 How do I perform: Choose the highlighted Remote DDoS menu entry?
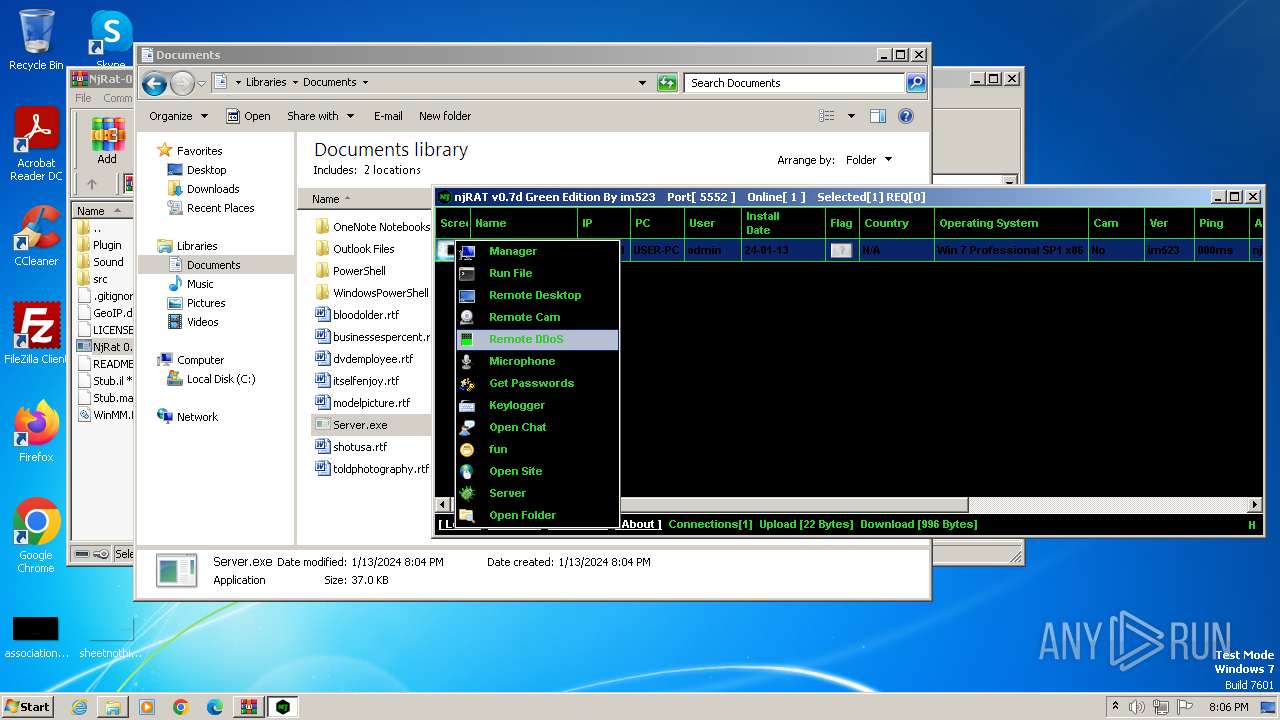click(537, 339)
